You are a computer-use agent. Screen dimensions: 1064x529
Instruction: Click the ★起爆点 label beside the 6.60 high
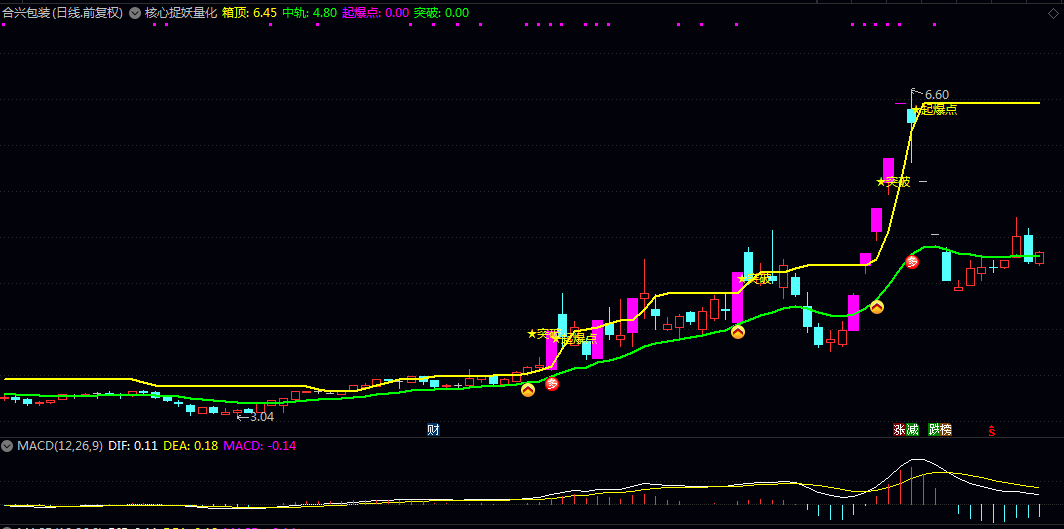click(x=936, y=109)
